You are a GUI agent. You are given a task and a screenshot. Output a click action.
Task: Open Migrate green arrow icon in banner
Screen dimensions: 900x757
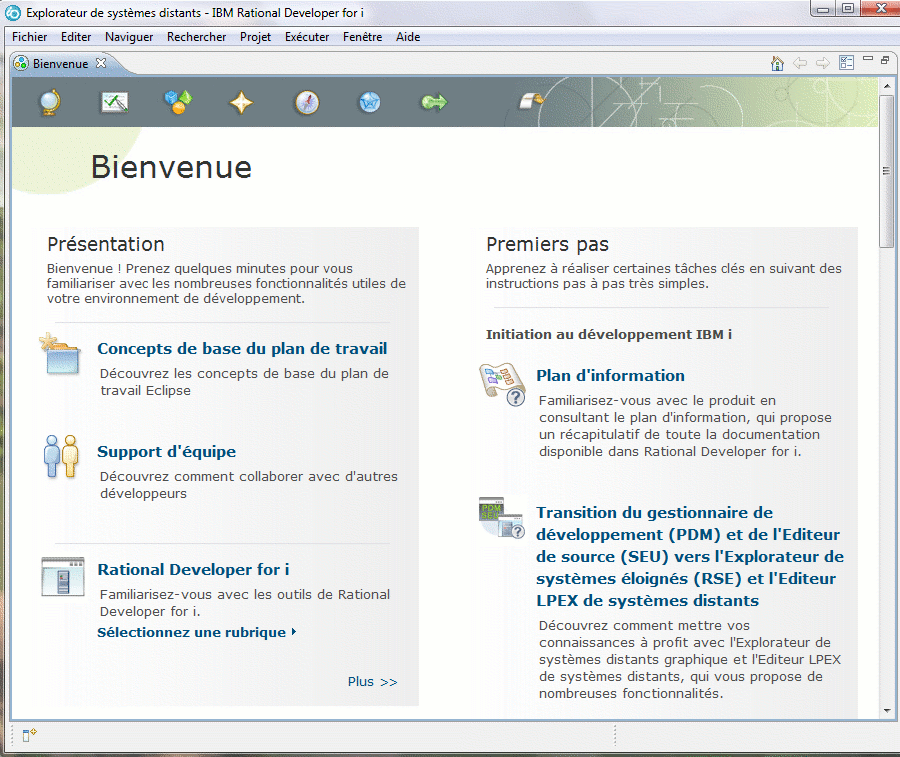coord(434,103)
